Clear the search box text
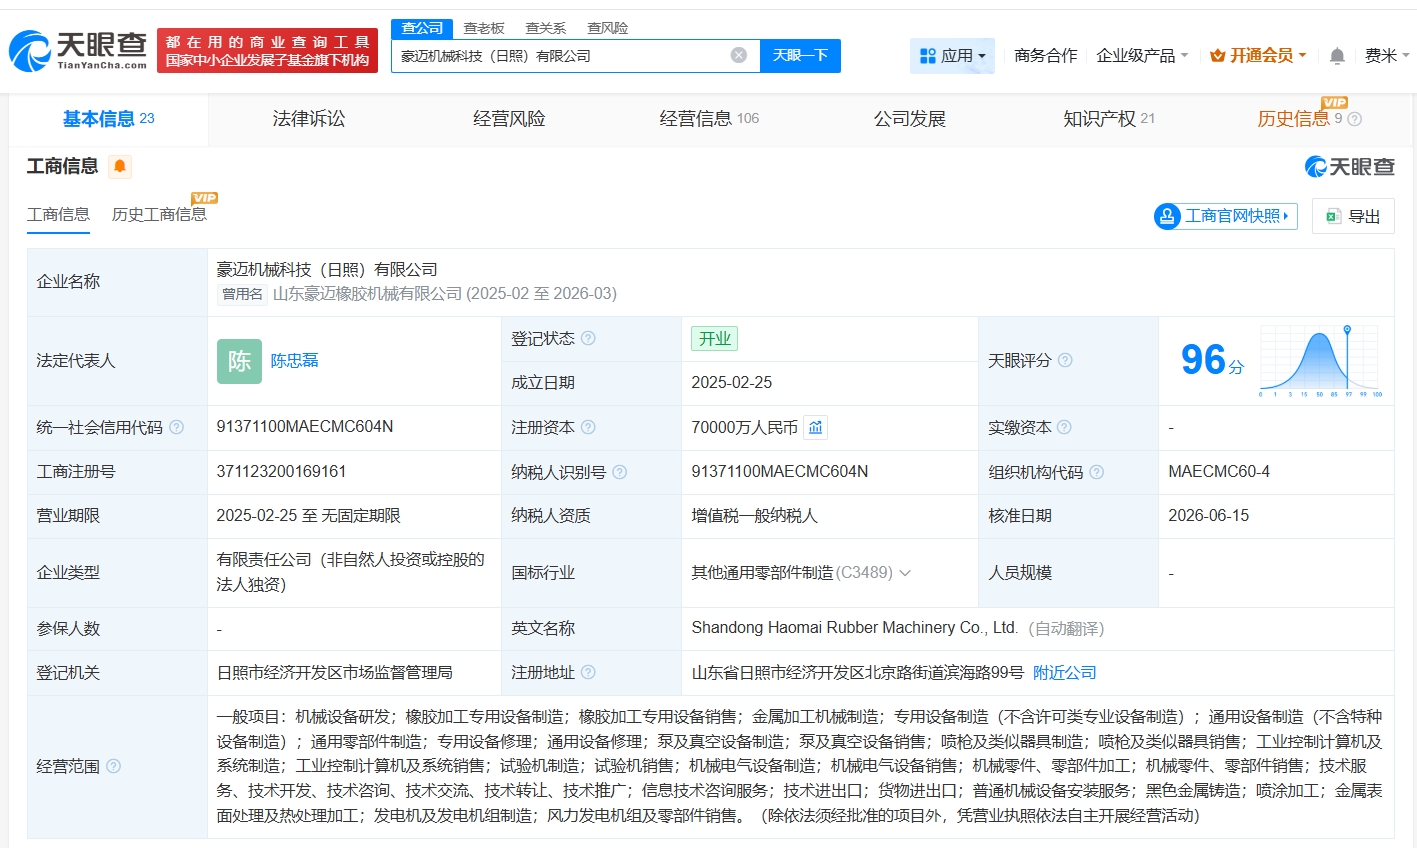 click(x=739, y=55)
